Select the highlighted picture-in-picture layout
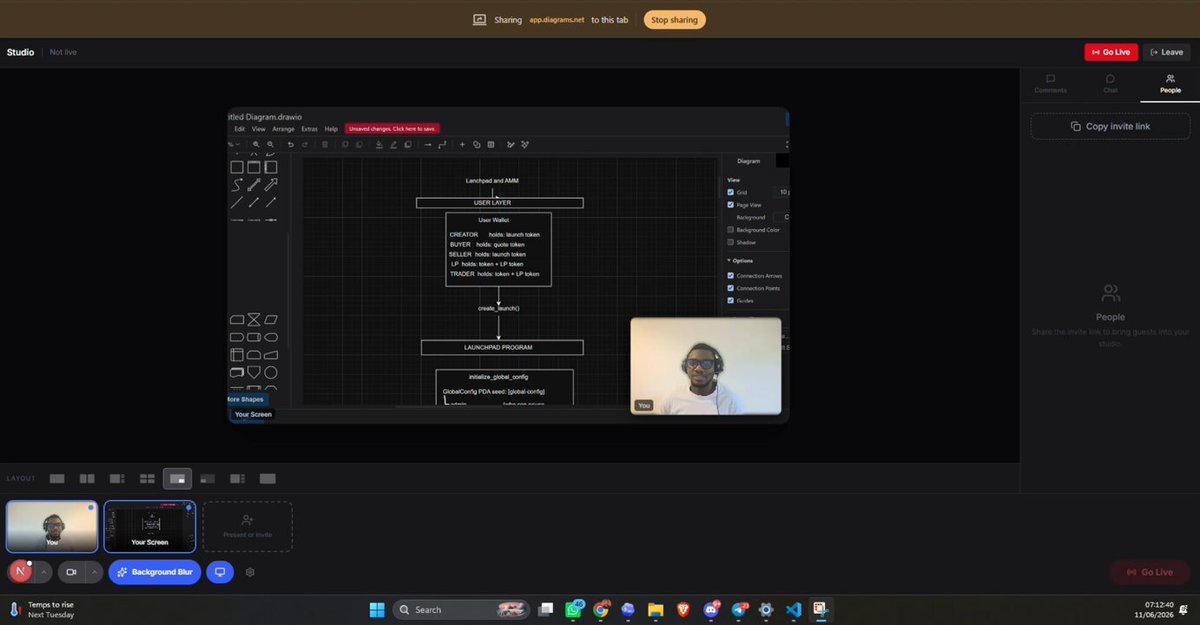The height and width of the screenshot is (625, 1200). (177, 479)
